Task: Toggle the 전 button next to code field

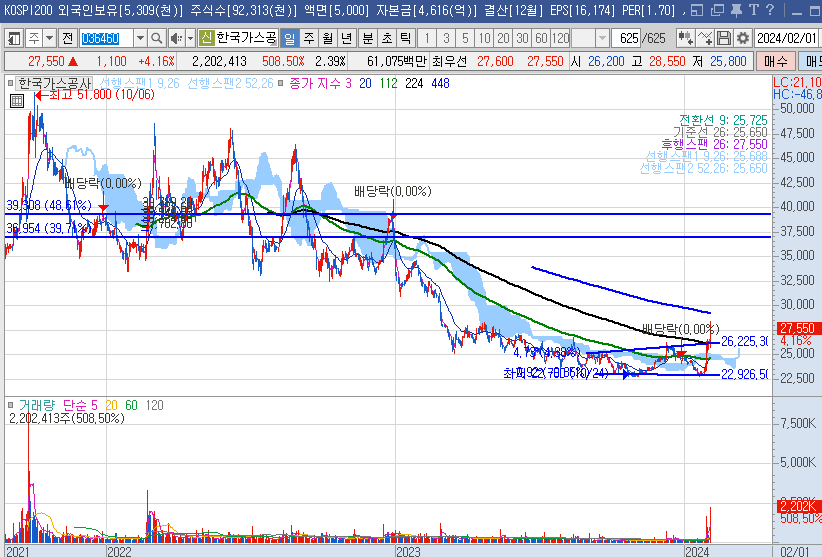Action: click(x=68, y=38)
